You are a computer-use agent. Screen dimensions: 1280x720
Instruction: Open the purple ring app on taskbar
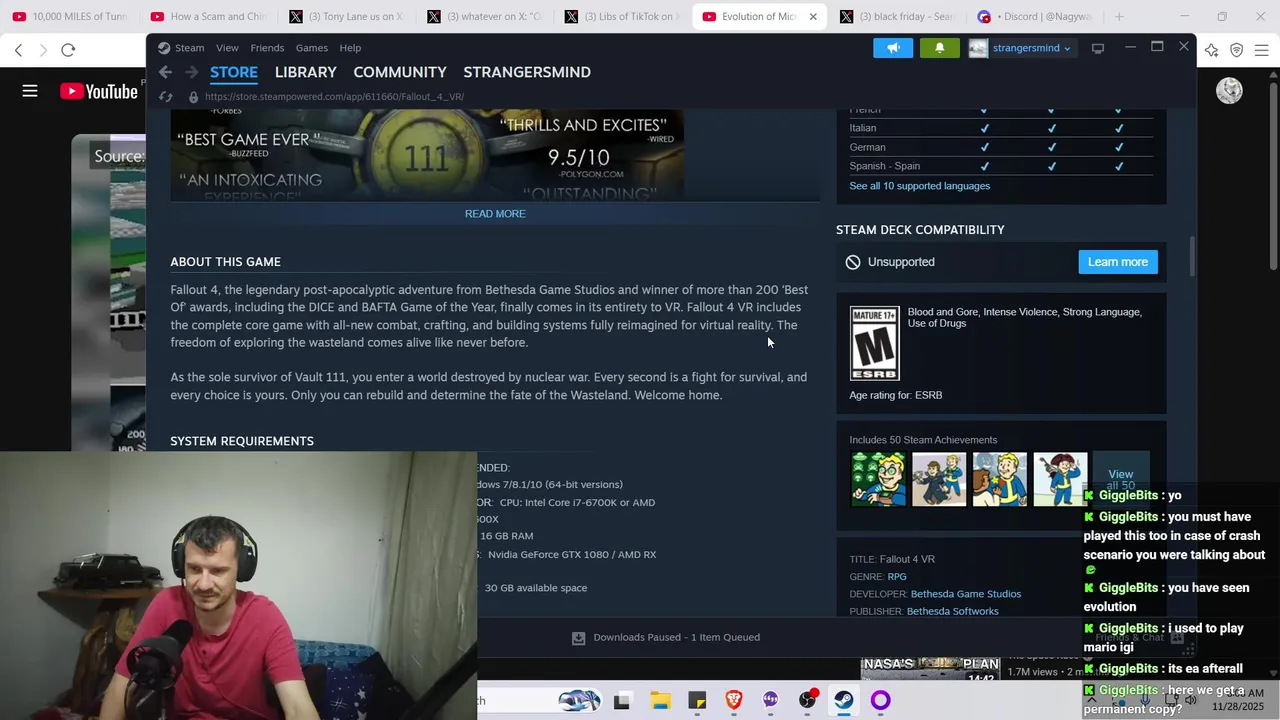[x=880, y=700]
